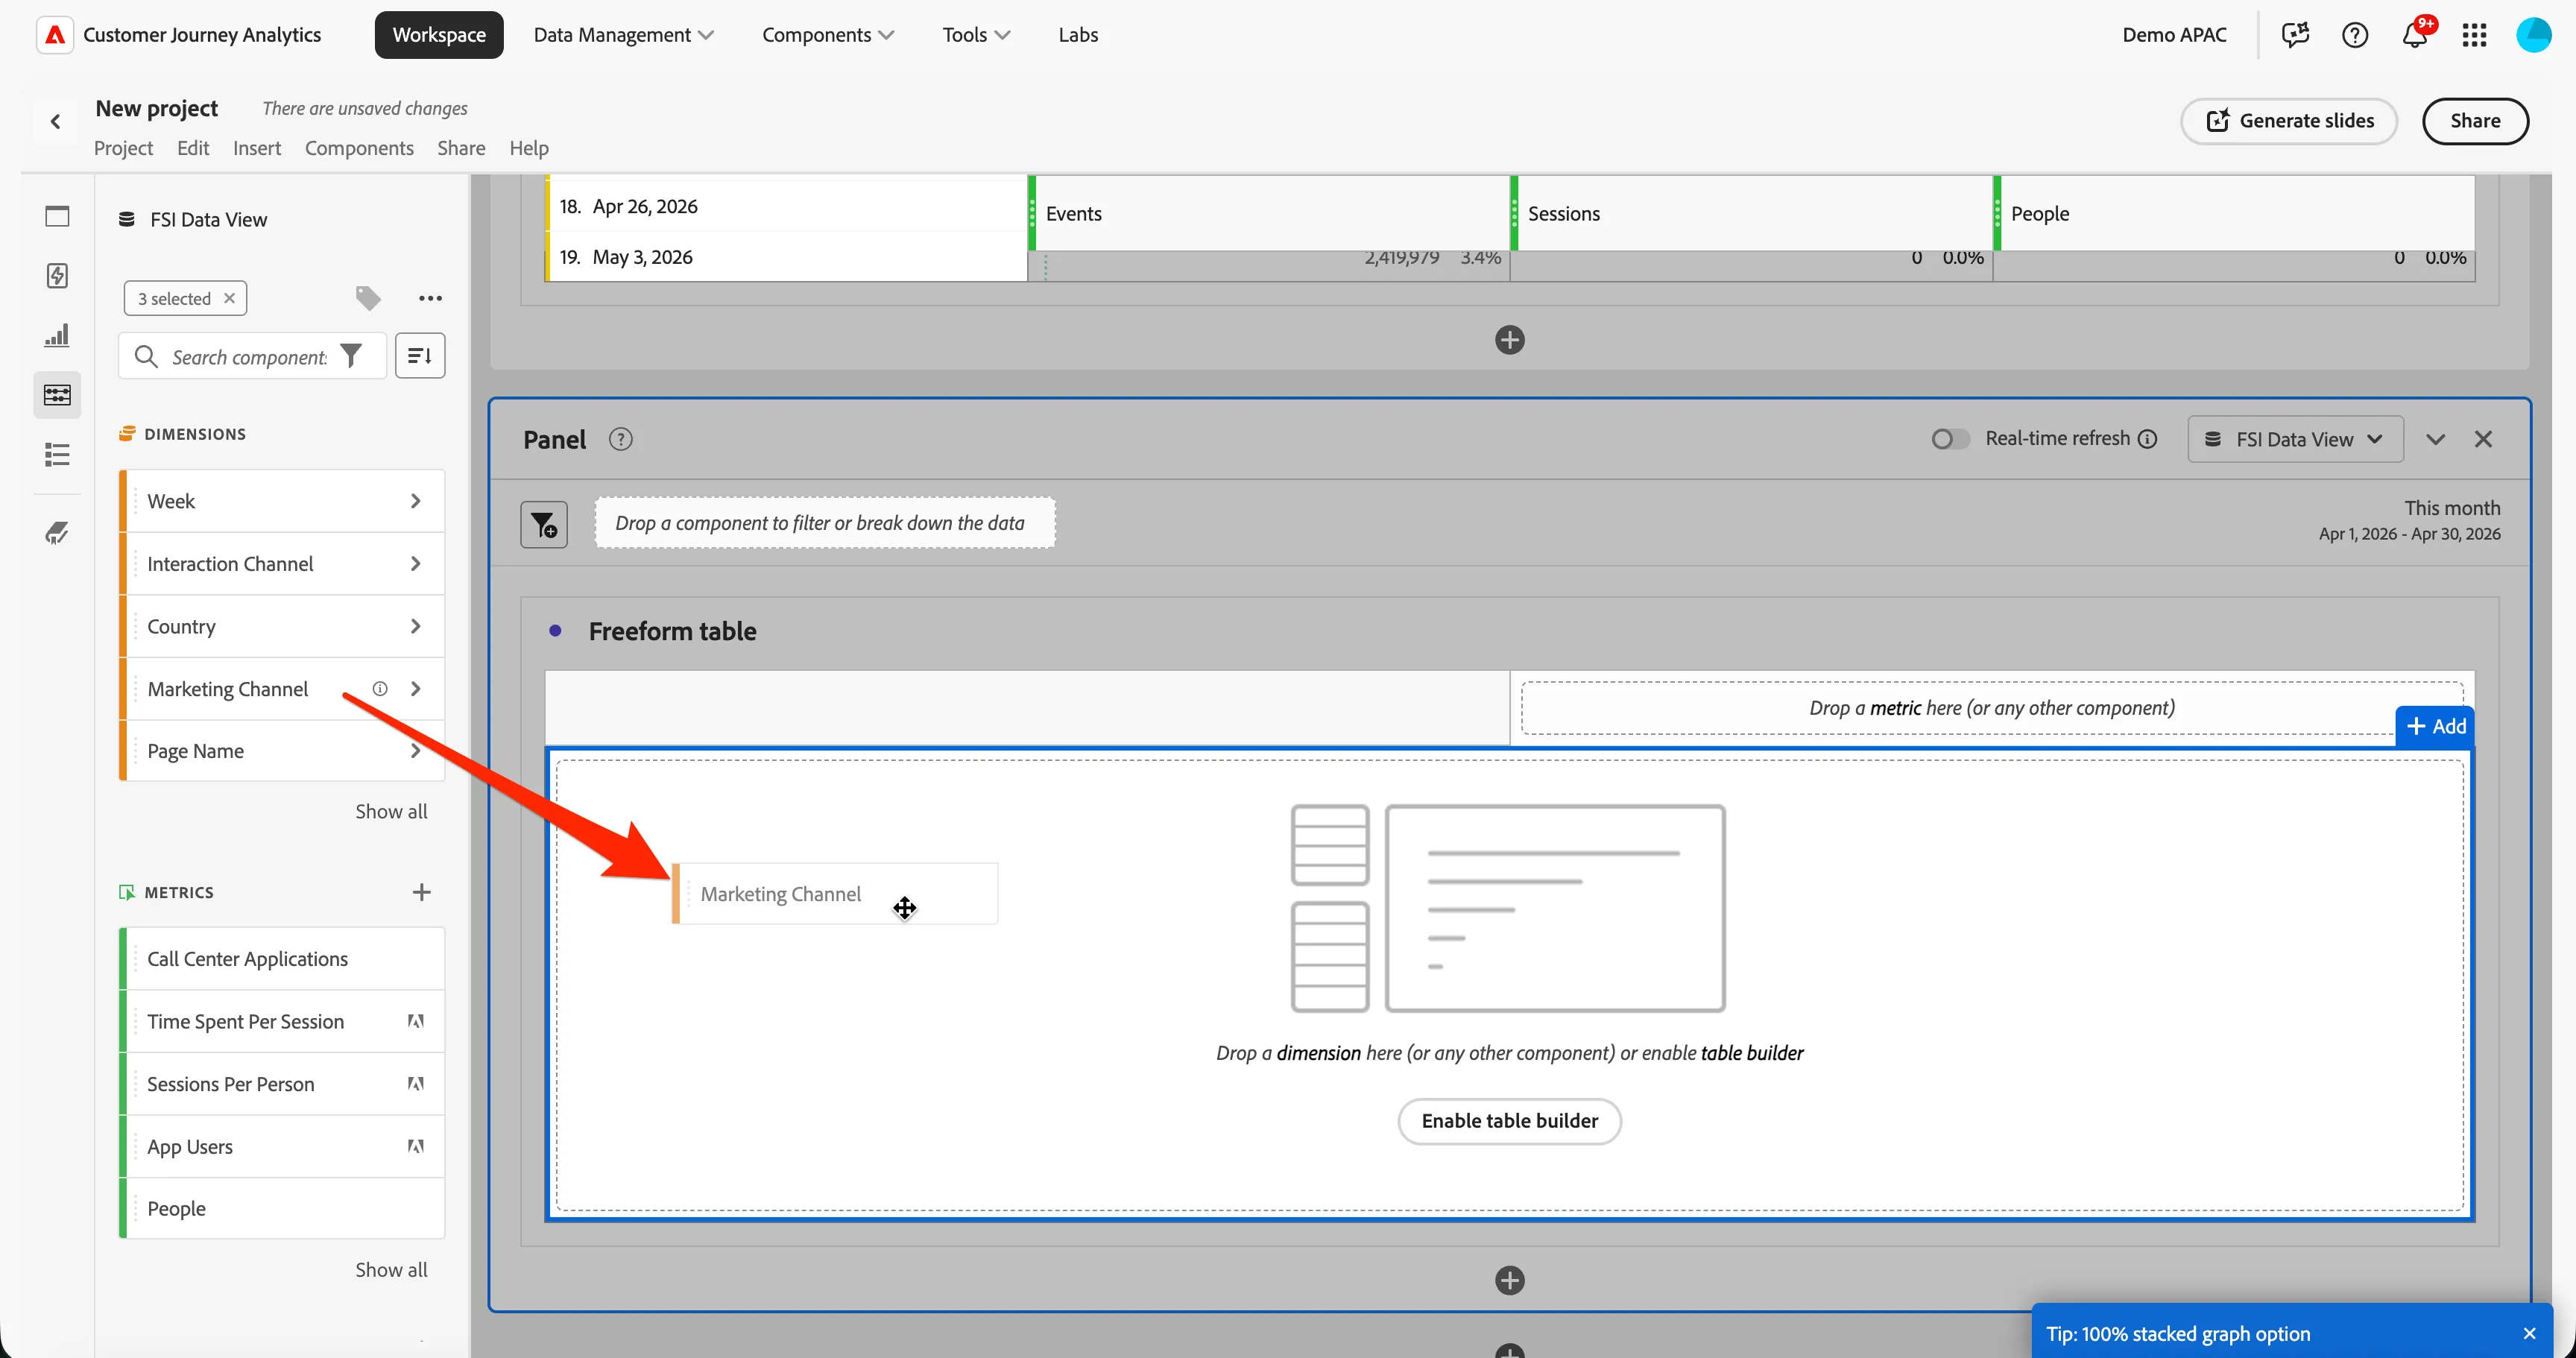Clear the 3 selected filter chip

(x=229, y=298)
